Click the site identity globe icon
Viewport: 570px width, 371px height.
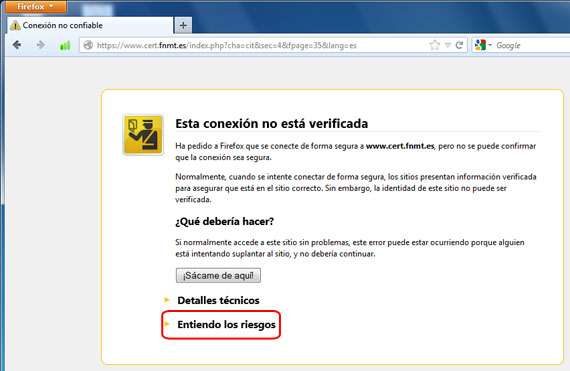tap(88, 45)
